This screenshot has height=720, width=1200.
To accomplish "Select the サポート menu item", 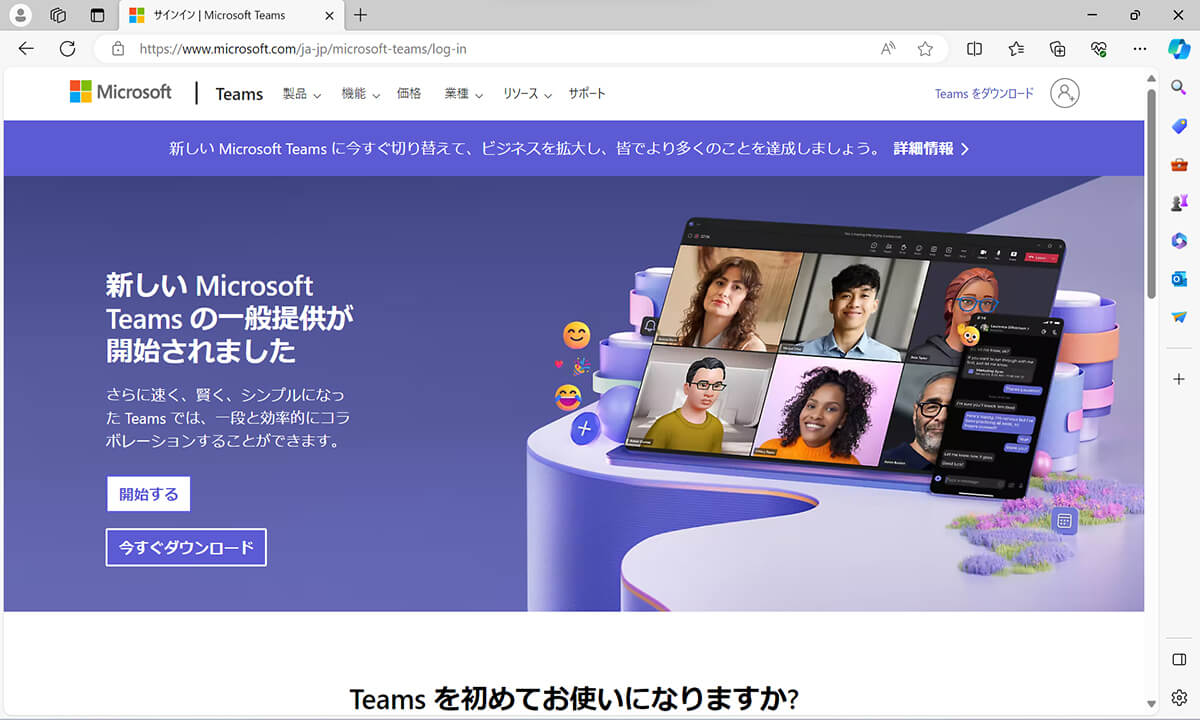I will tap(586, 93).
